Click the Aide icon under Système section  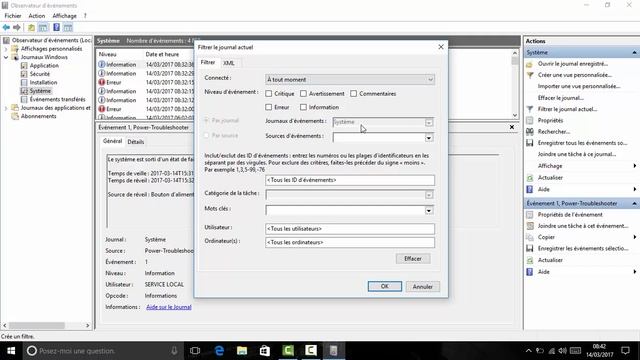point(530,189)
